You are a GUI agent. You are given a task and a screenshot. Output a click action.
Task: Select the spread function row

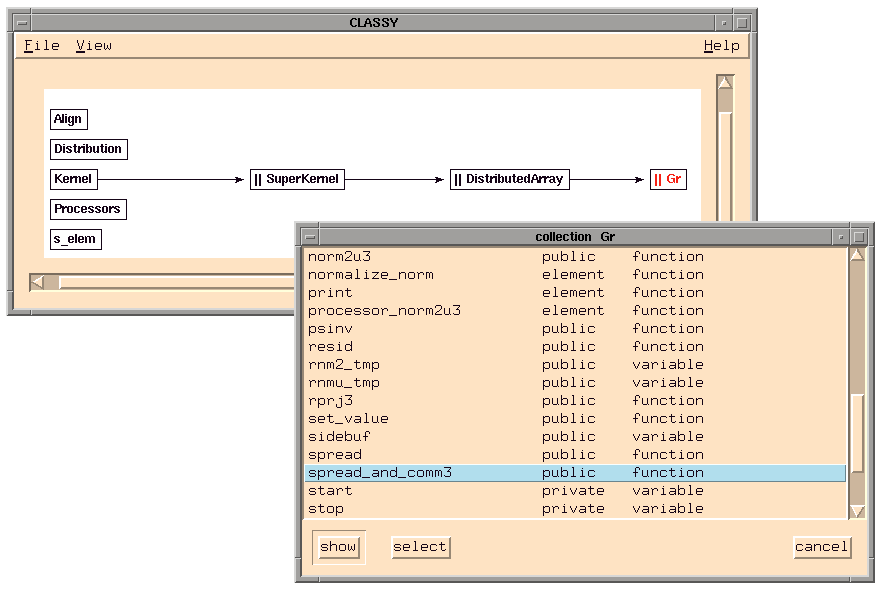pyautogui.click(x=575, y=456)
